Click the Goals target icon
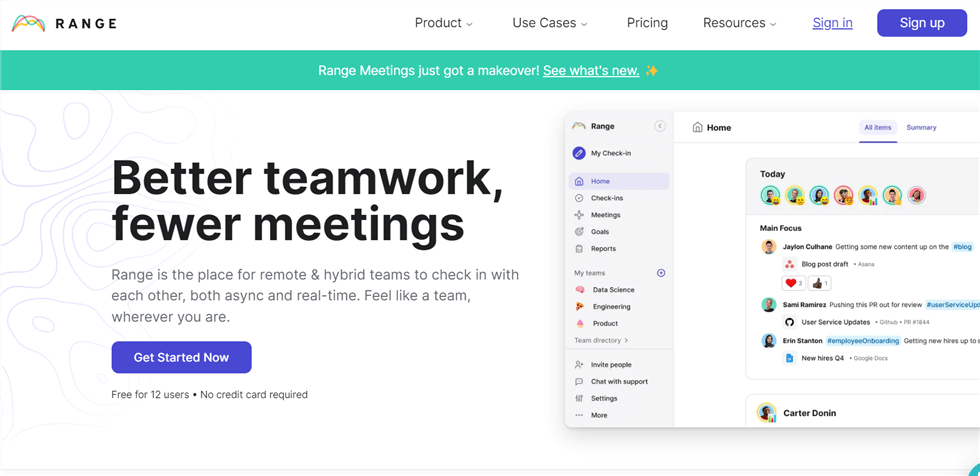The image size is (980, 476). coord(579,232)
